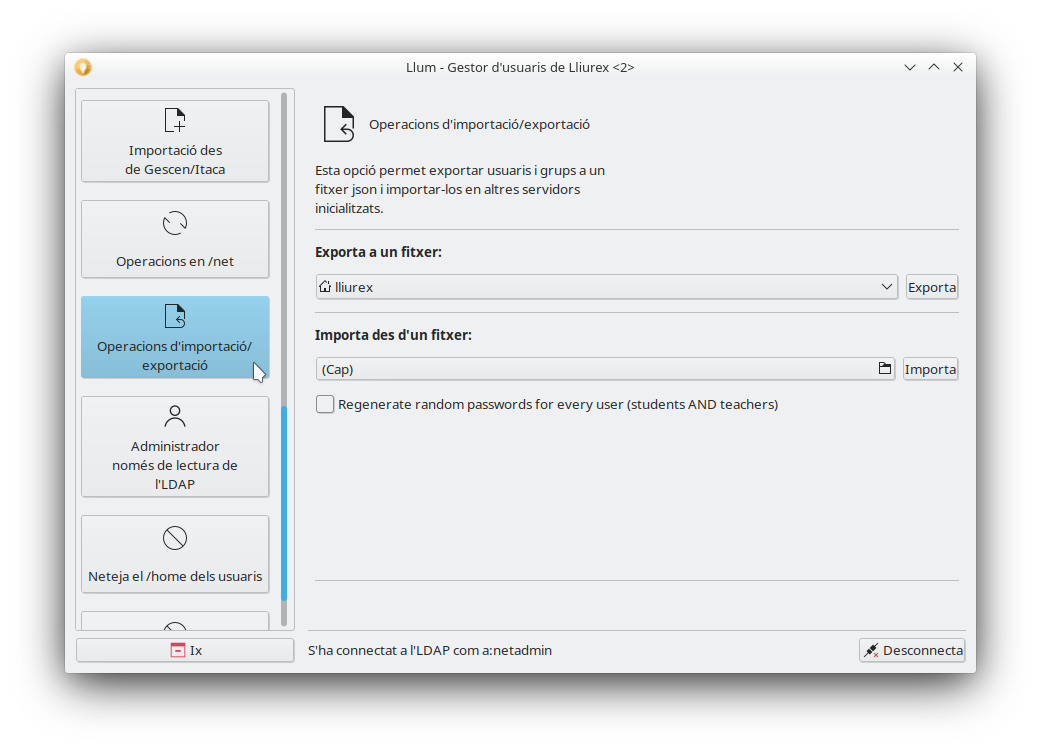The width and height of the screenshot is (1041, 750).
Task: Expand the lliurex export folder dropdown
Action: (x=606, y=287)
